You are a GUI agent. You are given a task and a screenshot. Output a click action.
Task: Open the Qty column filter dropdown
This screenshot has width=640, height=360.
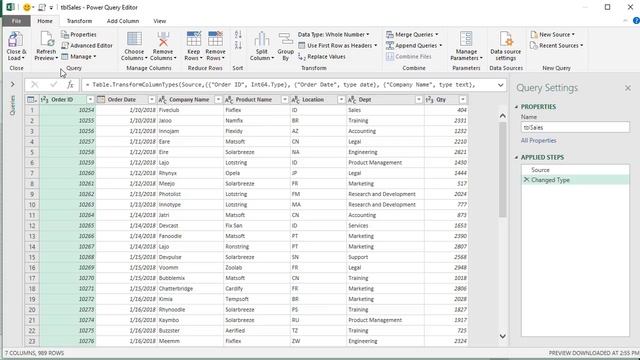[463, 100]
